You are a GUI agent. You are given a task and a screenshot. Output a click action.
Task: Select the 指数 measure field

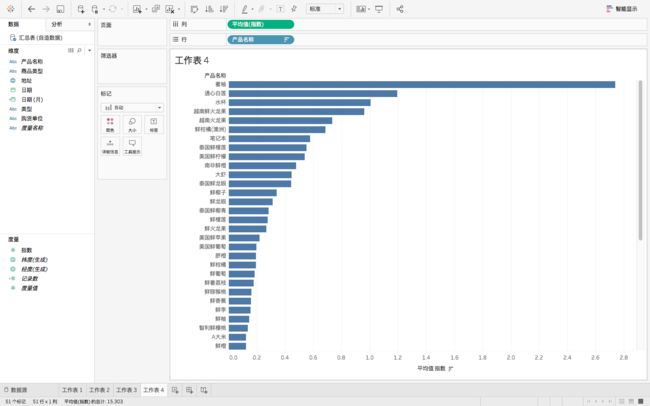click(27, 250)
